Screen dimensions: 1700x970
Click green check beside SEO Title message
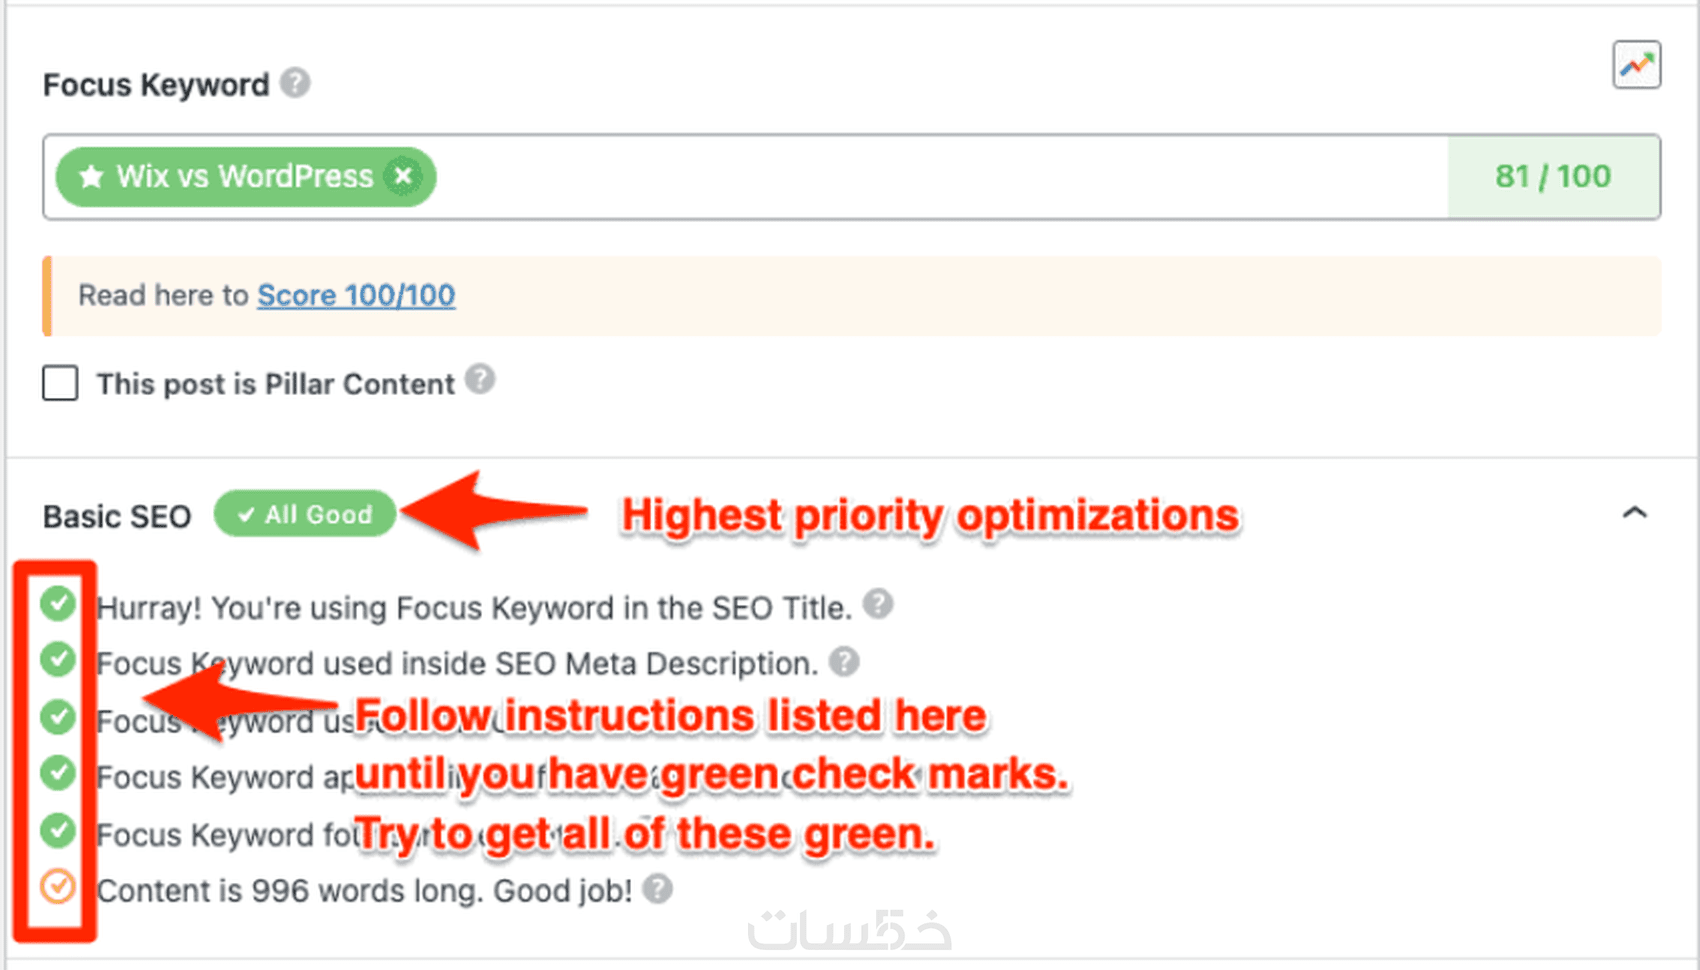point(58,603)
